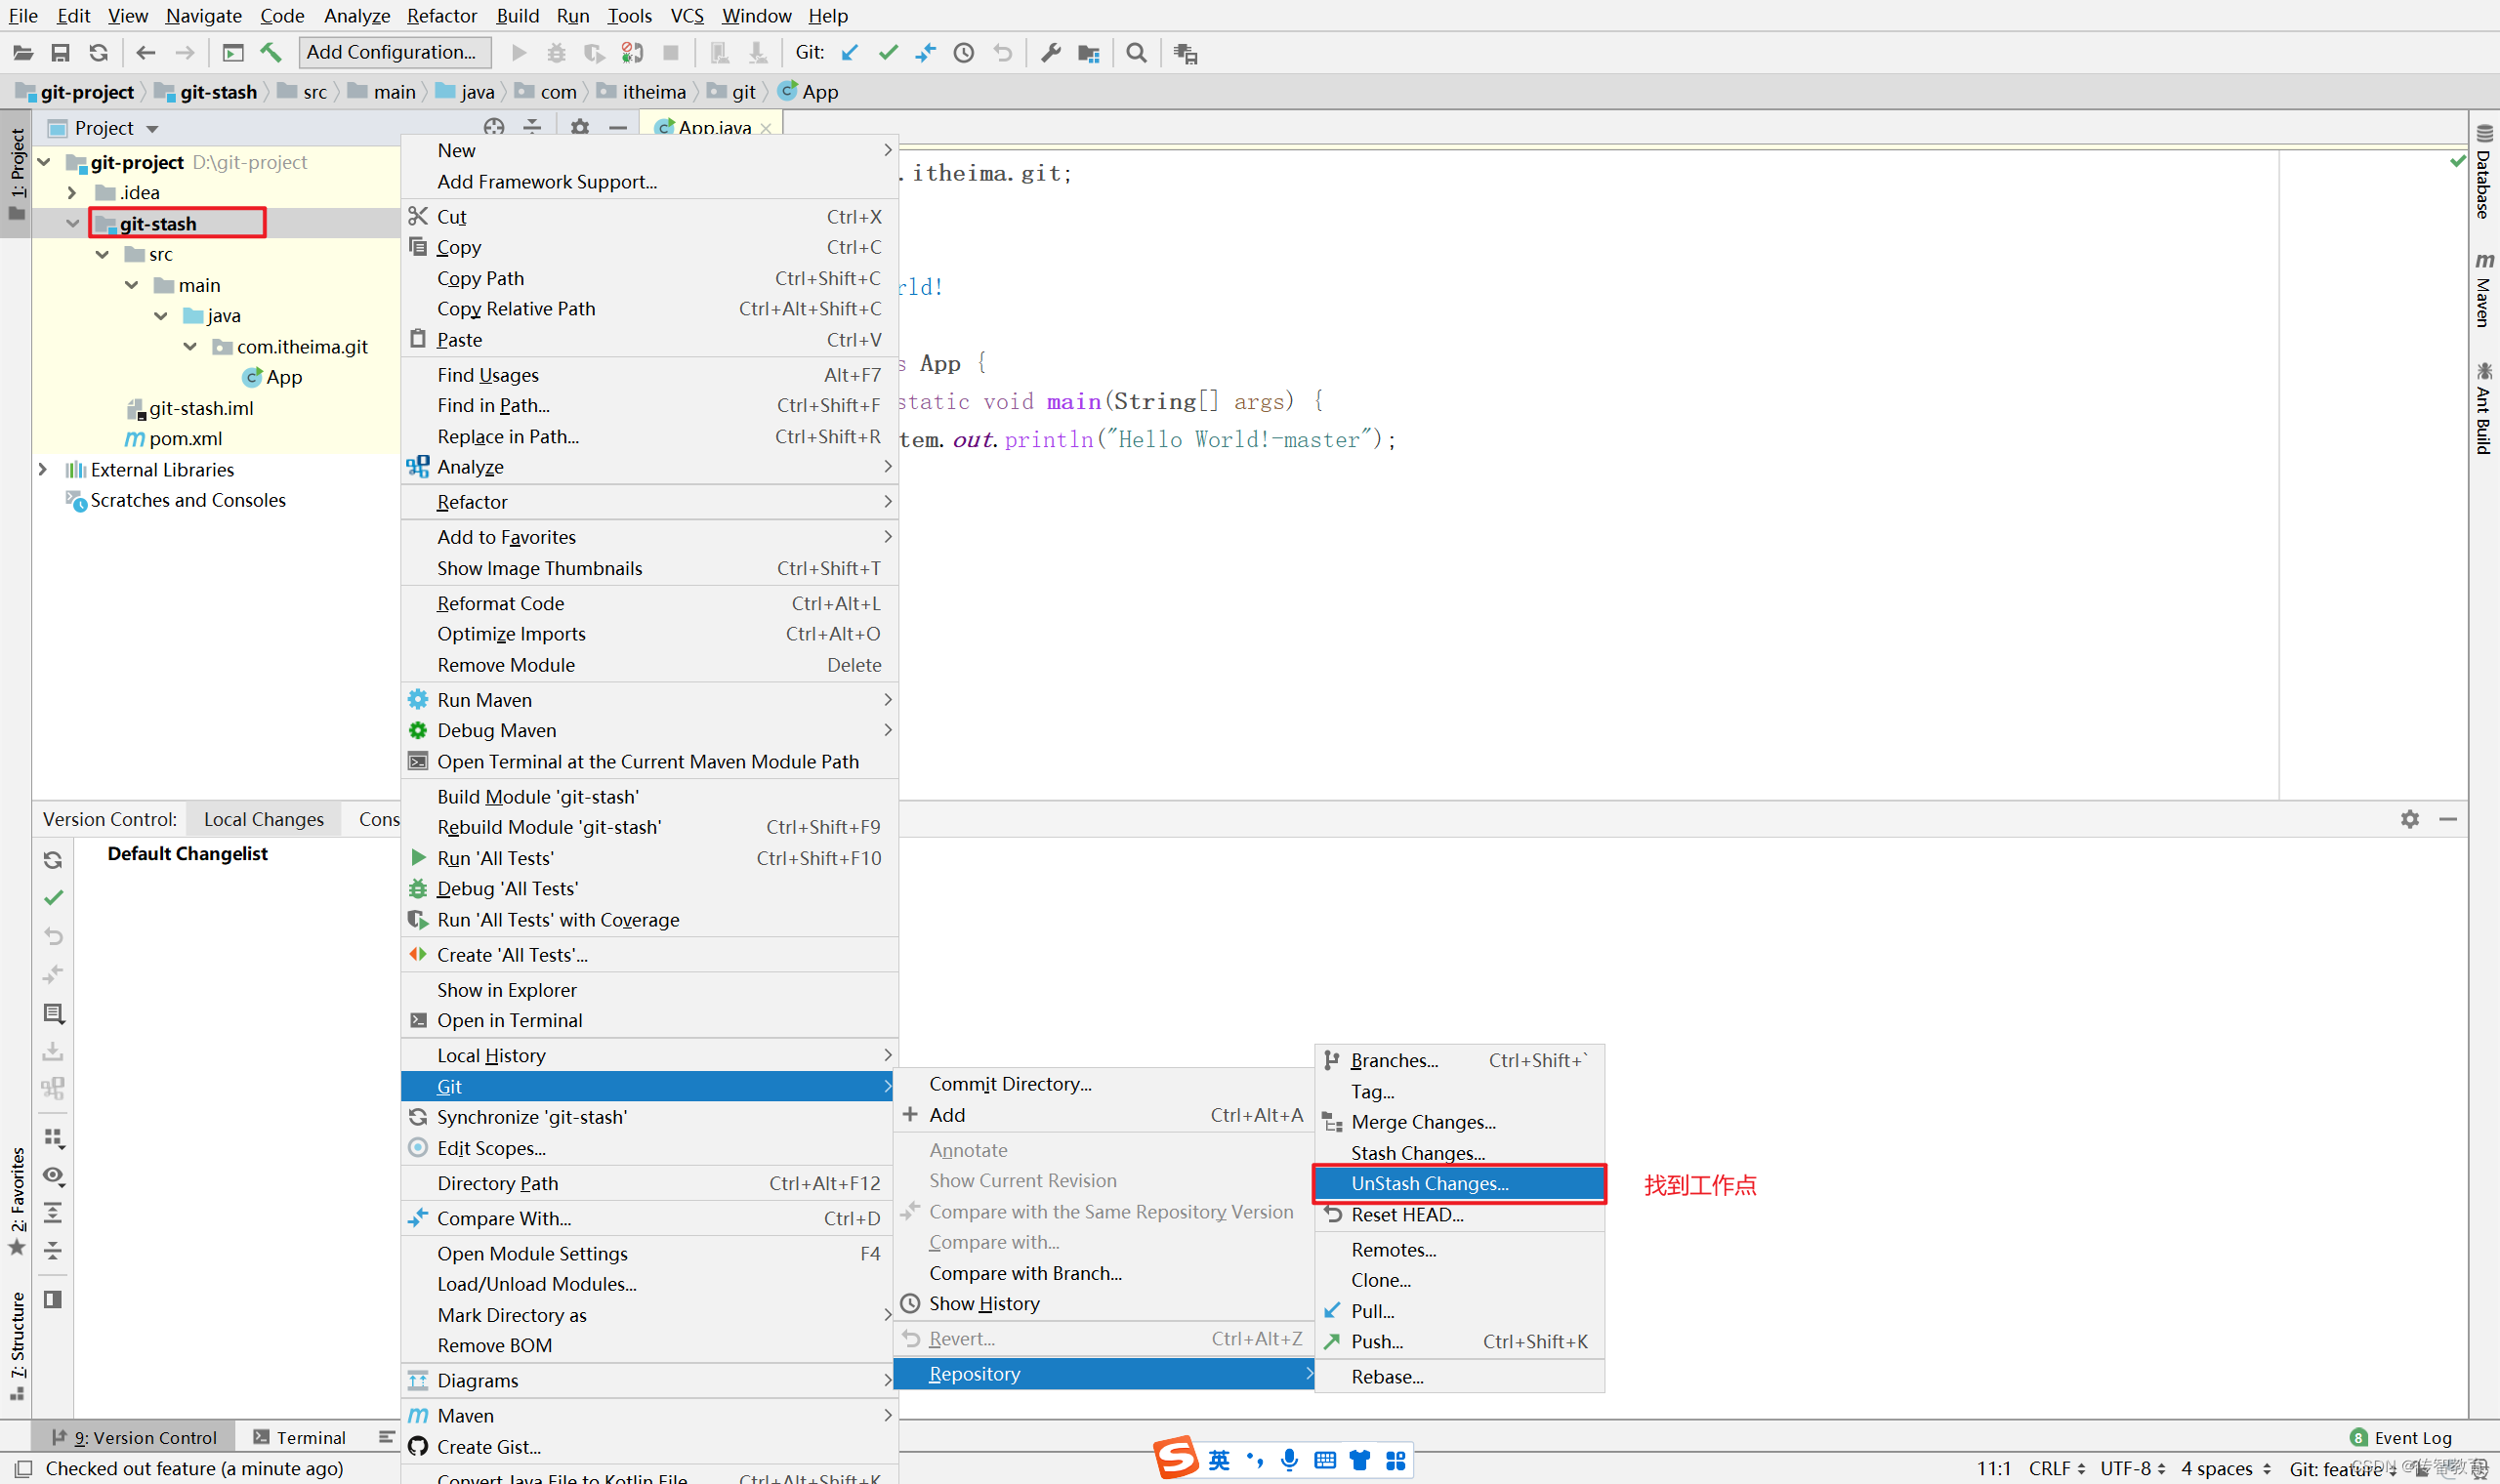
Task: Click refresh icon in Version Control panel
Action: (x=53, y=860)
